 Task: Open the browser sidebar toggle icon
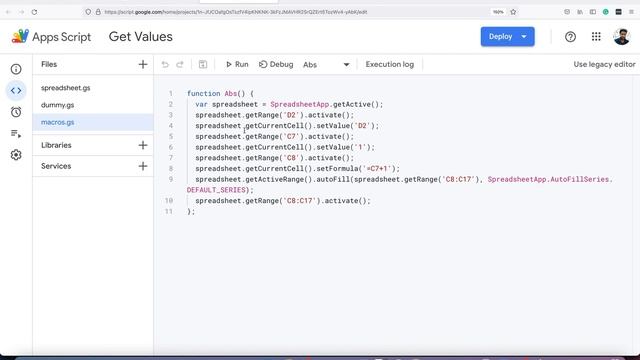[x=593, y=12]
